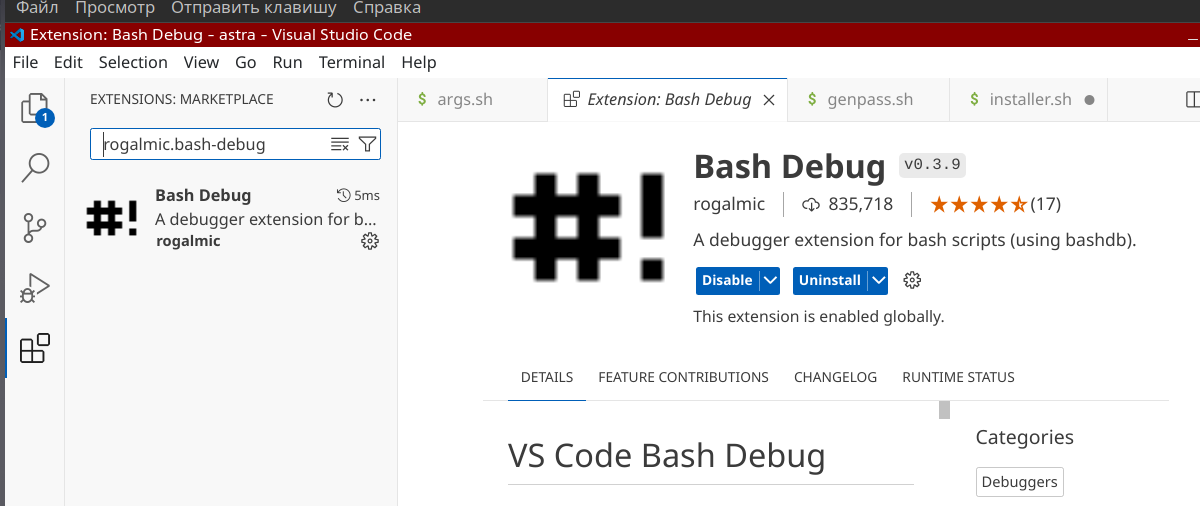Image resolution: width=1200 pixels, height=506 pixels.
Task: Open the Edit menu
Action: (x=68, y=62)
